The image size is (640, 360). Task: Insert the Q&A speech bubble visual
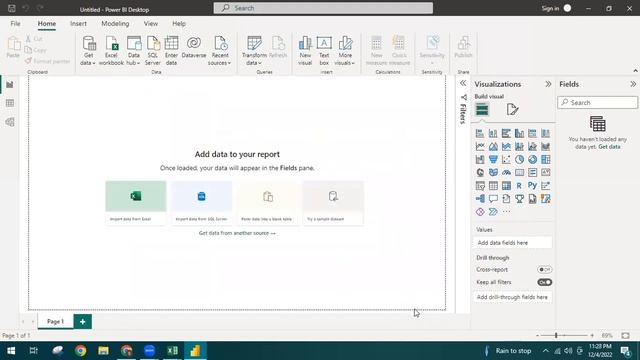[493, 199]
